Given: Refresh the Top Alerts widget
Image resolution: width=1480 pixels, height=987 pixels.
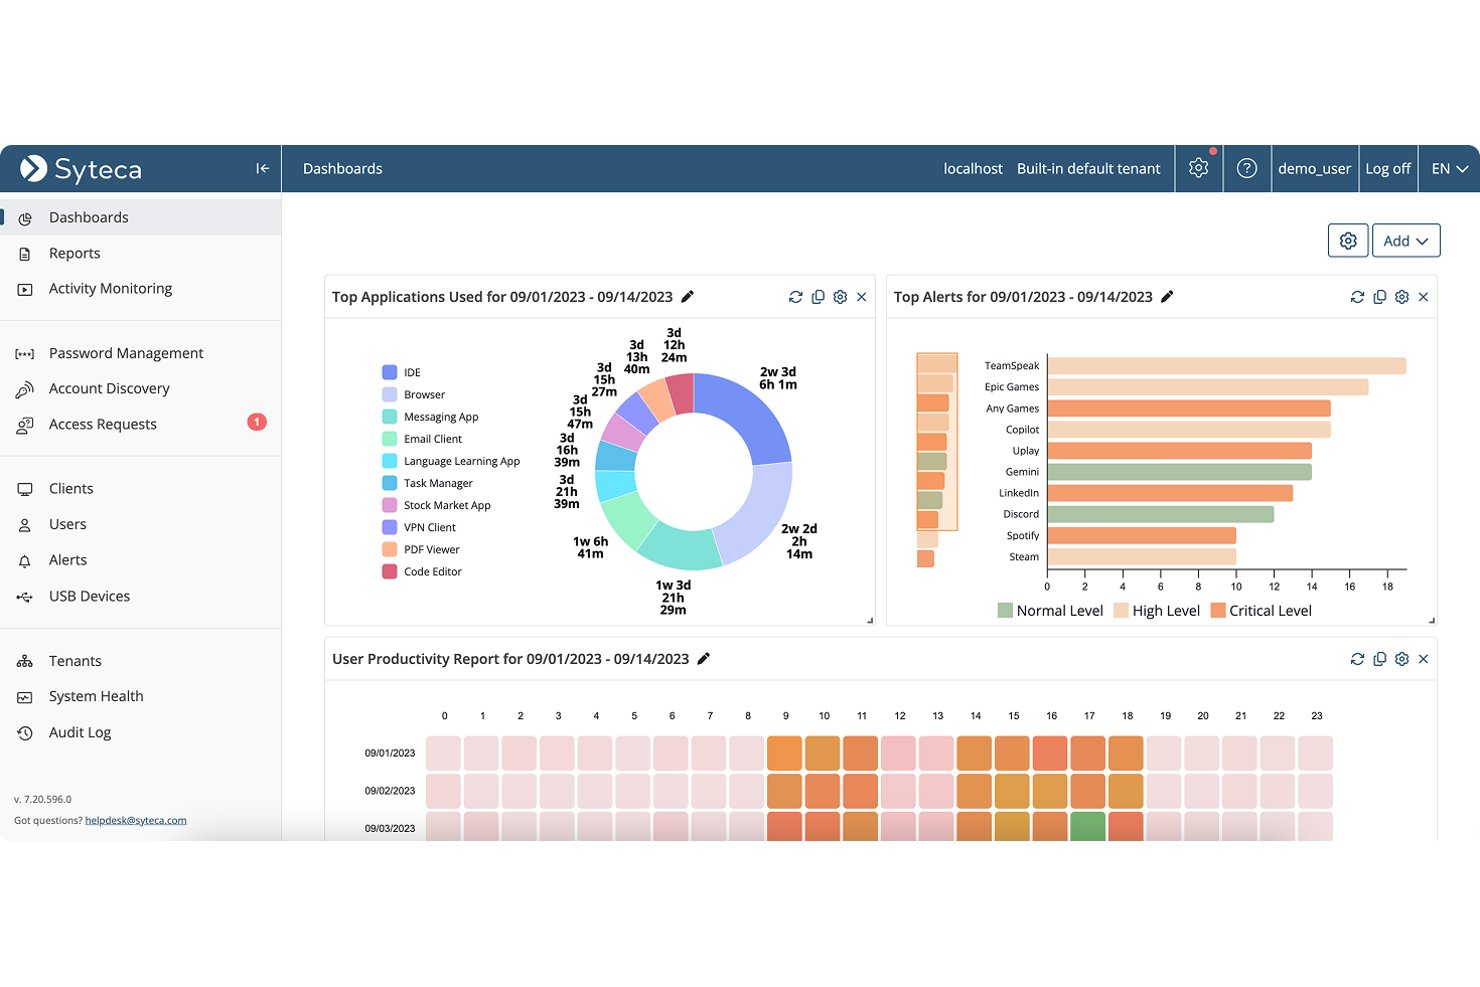Looking at the screenshot, I should tap(1357, 297).
